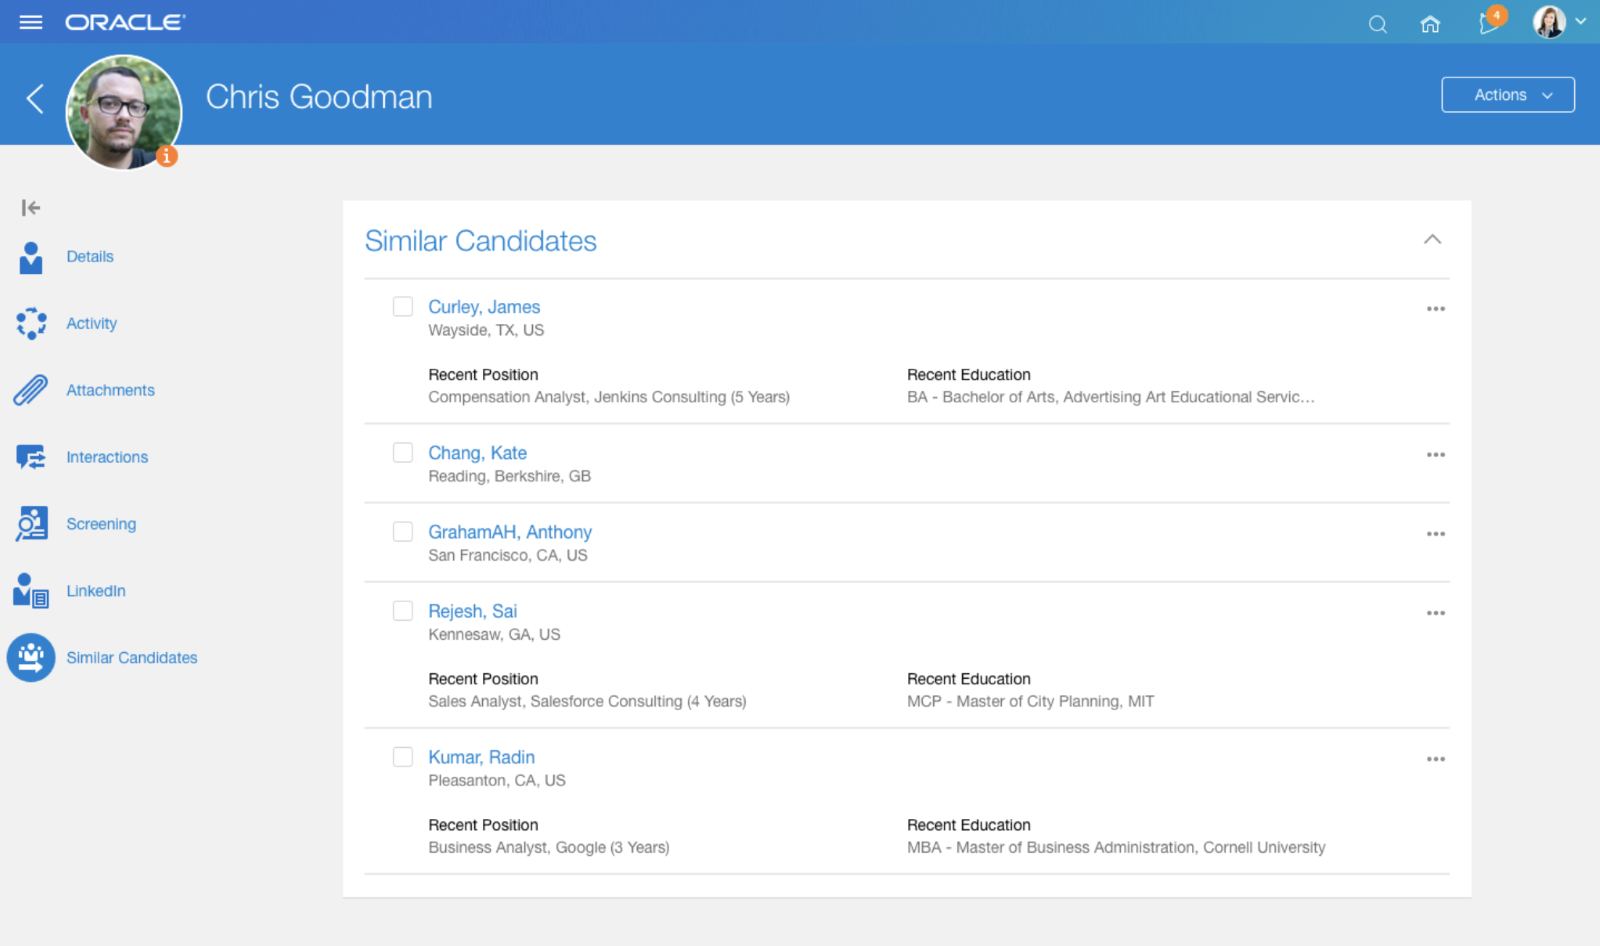Open search with the magnifier icon
Image resolution: width=1600 pixels, height=946 pixels.
(x=1377, y=23)
